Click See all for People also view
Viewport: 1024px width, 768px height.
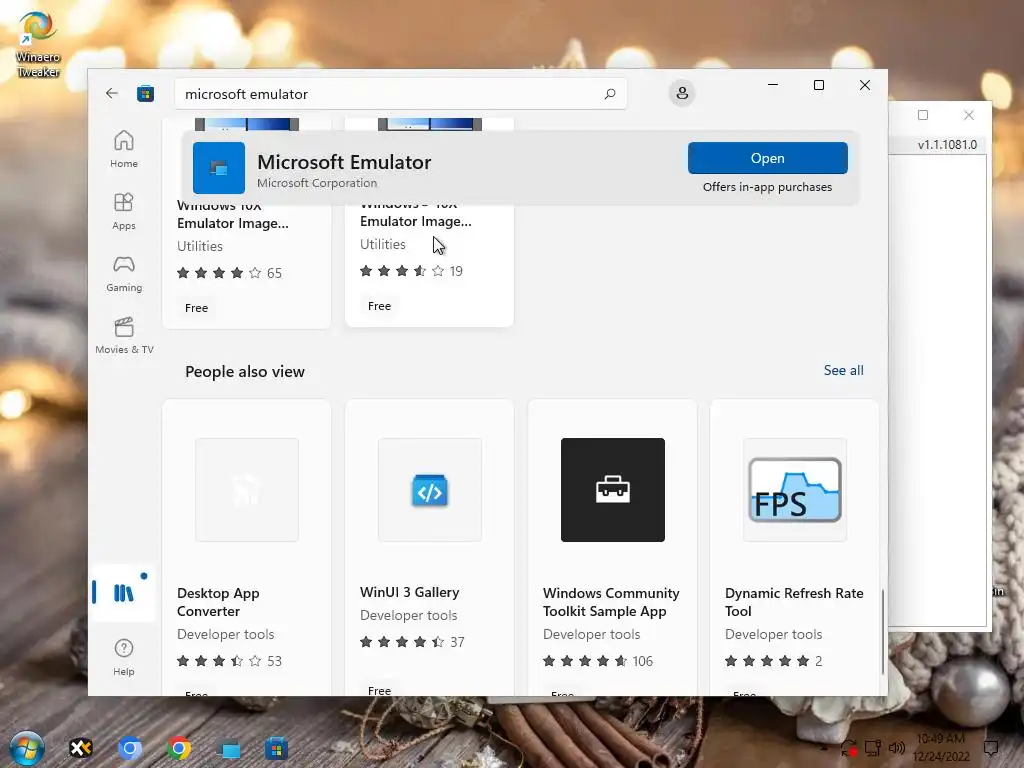click(843, 370)
